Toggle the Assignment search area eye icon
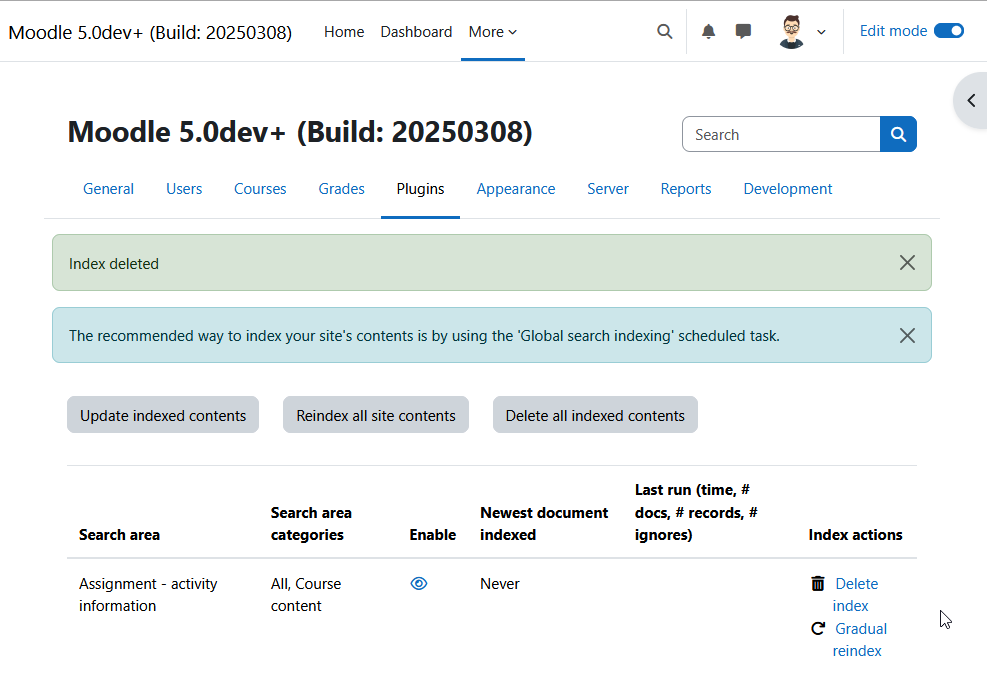The image size is (987, 688). (x=419, y=584)
